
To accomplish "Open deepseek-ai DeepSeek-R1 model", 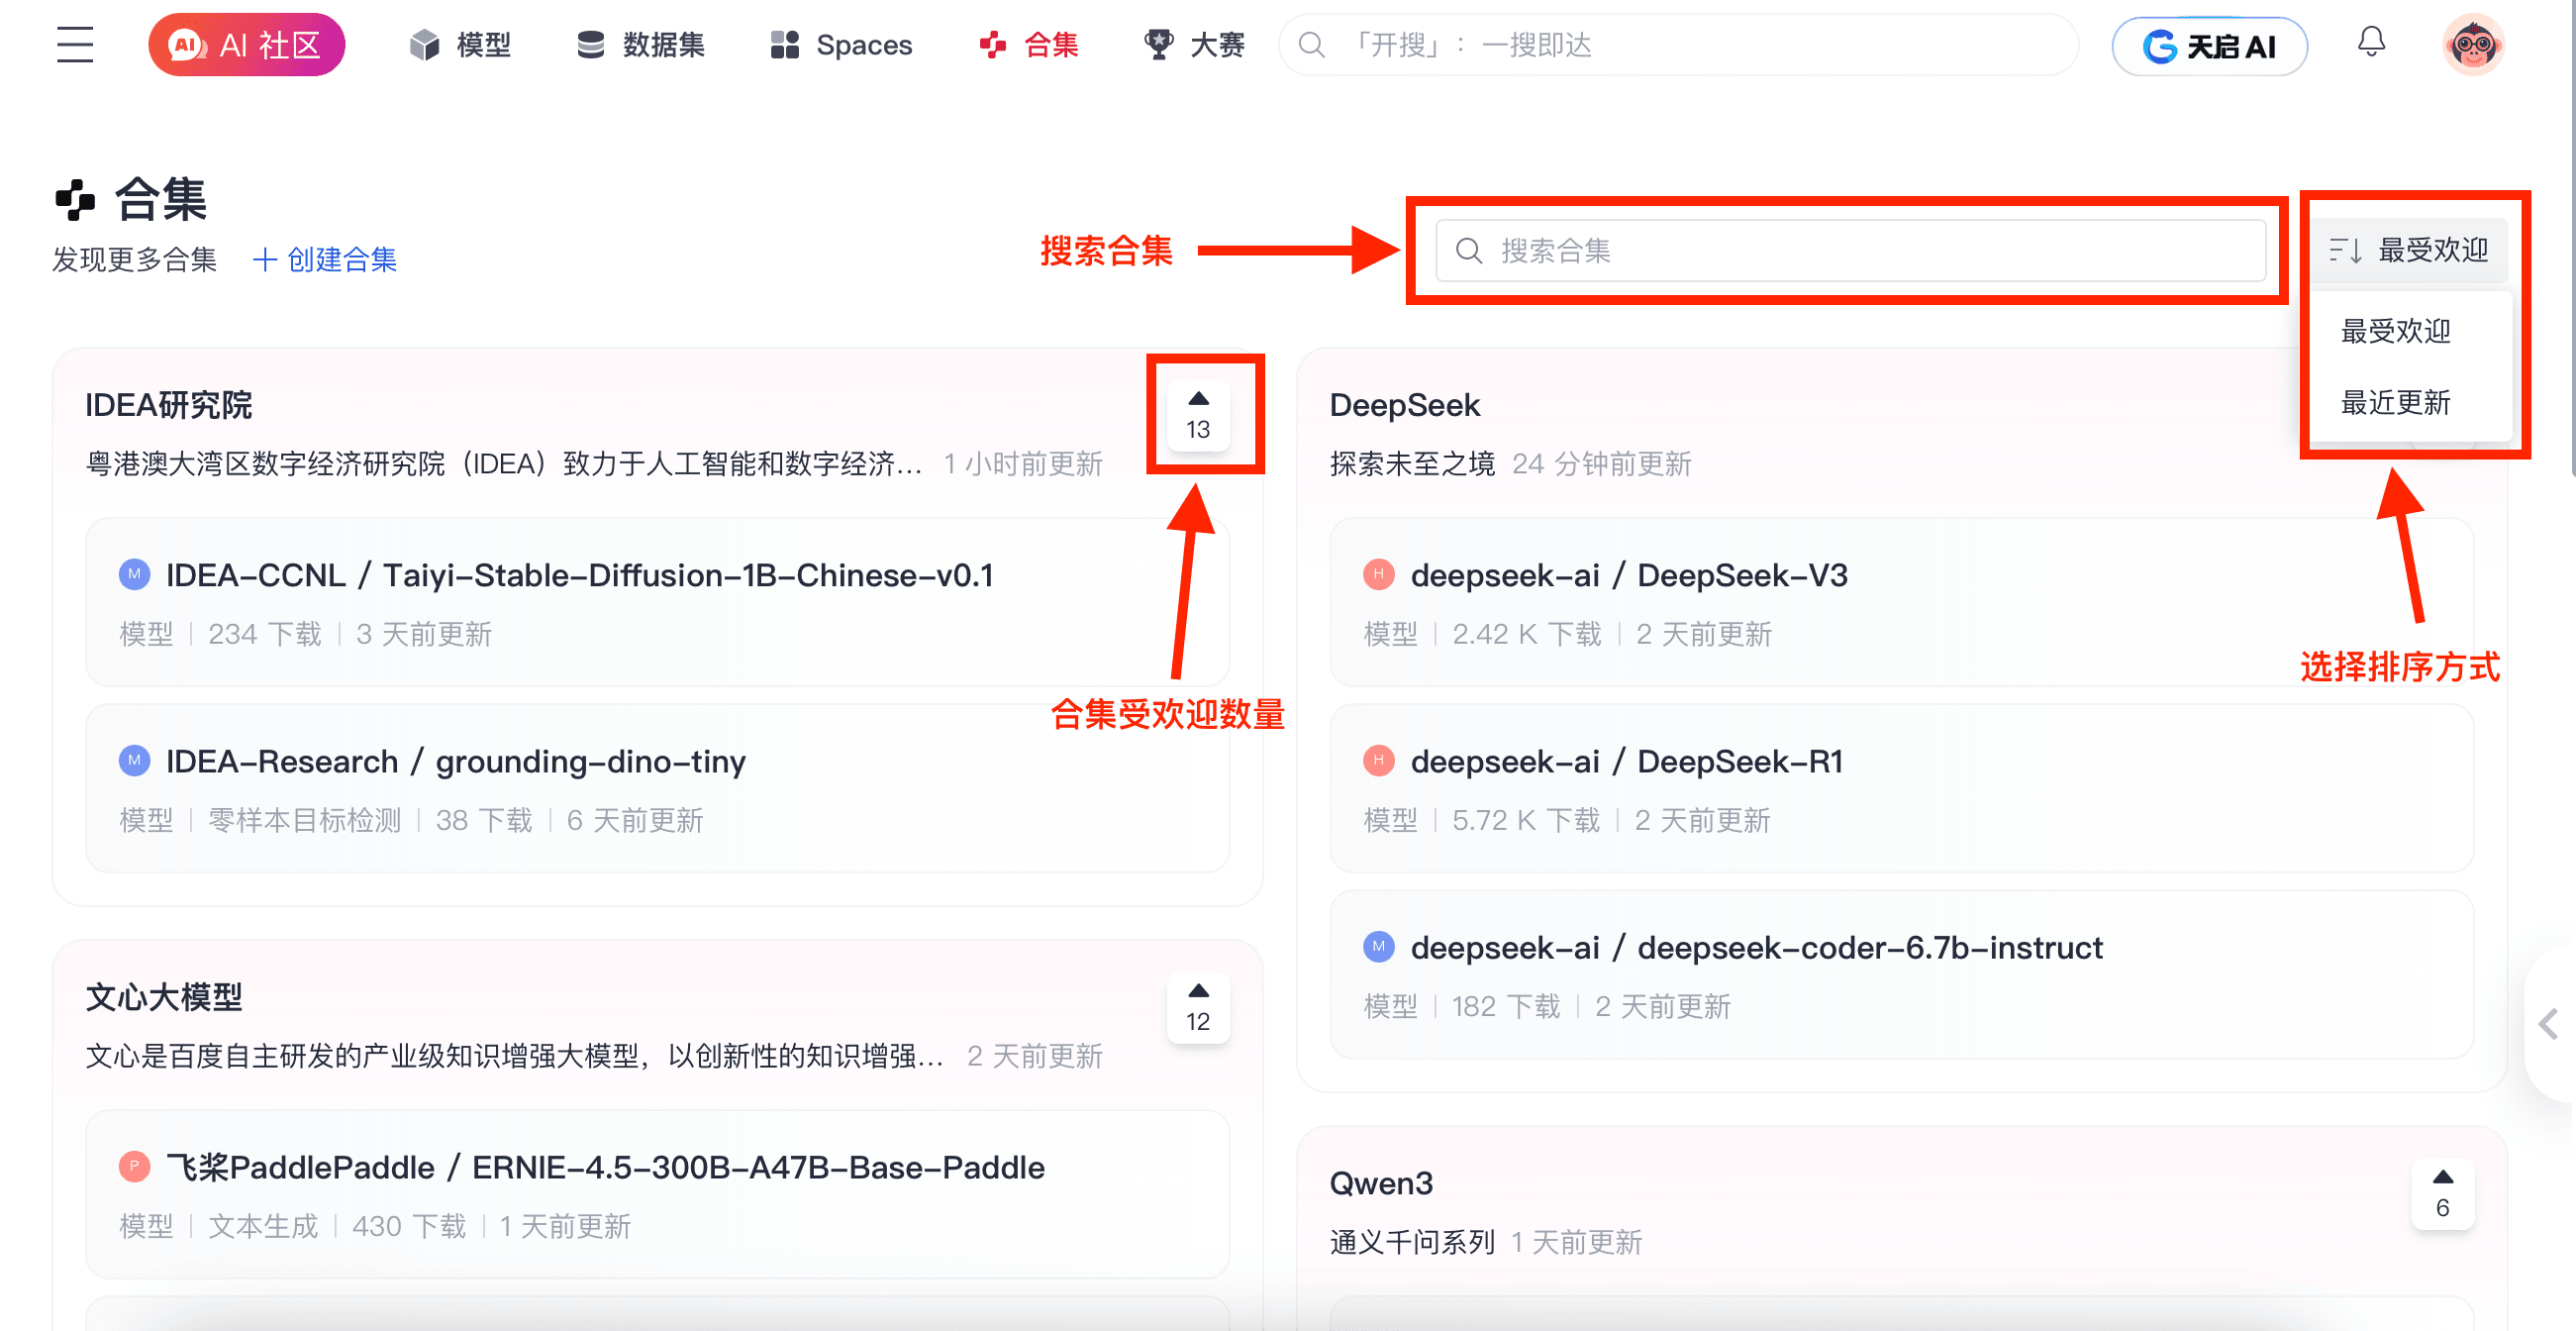I will tap(1627, 762).
